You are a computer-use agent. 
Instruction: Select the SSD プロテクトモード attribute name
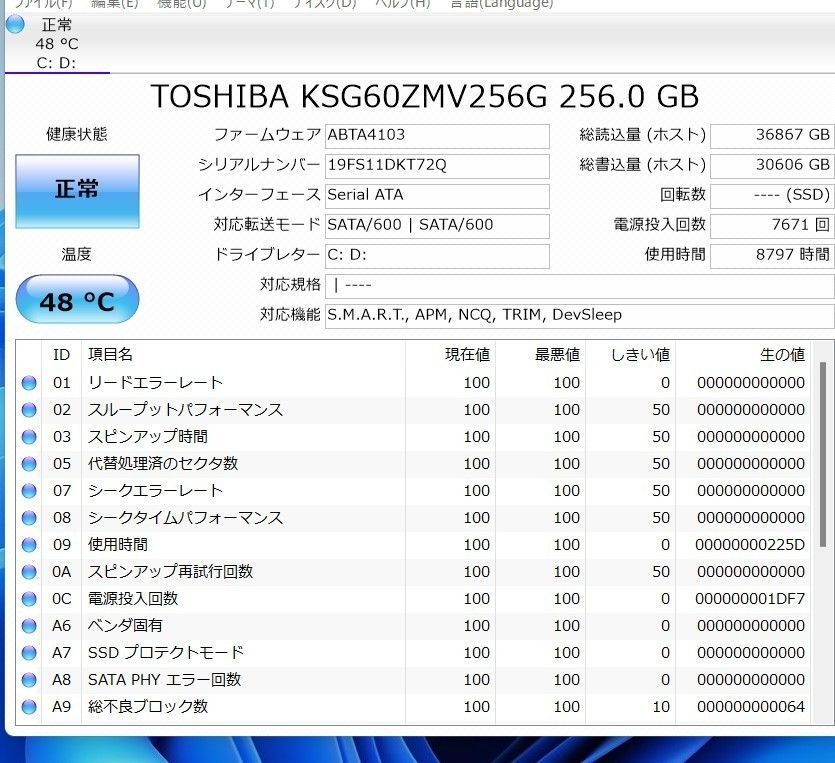166,653
